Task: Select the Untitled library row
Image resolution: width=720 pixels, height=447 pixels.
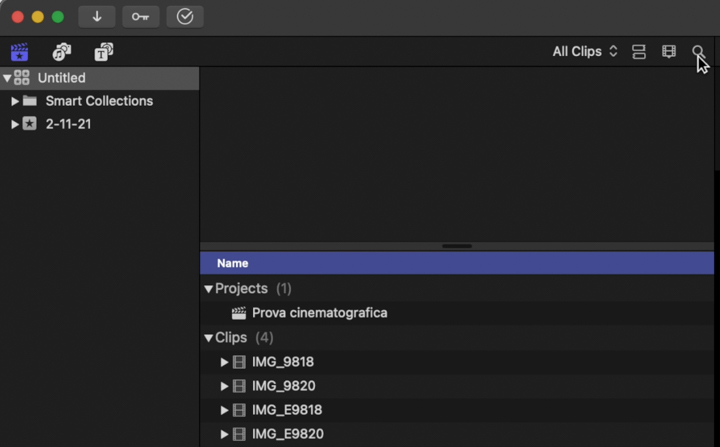Action: pos(100,78)
